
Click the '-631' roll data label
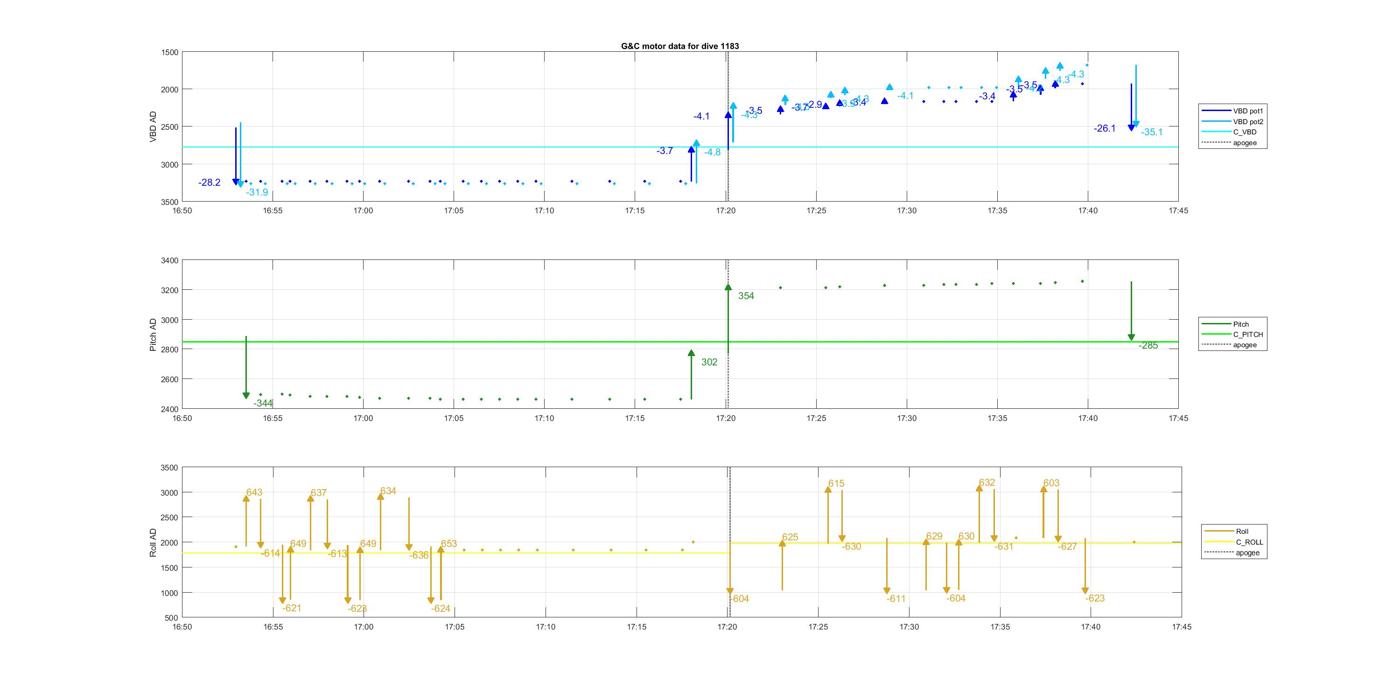tap(1004, 547)
